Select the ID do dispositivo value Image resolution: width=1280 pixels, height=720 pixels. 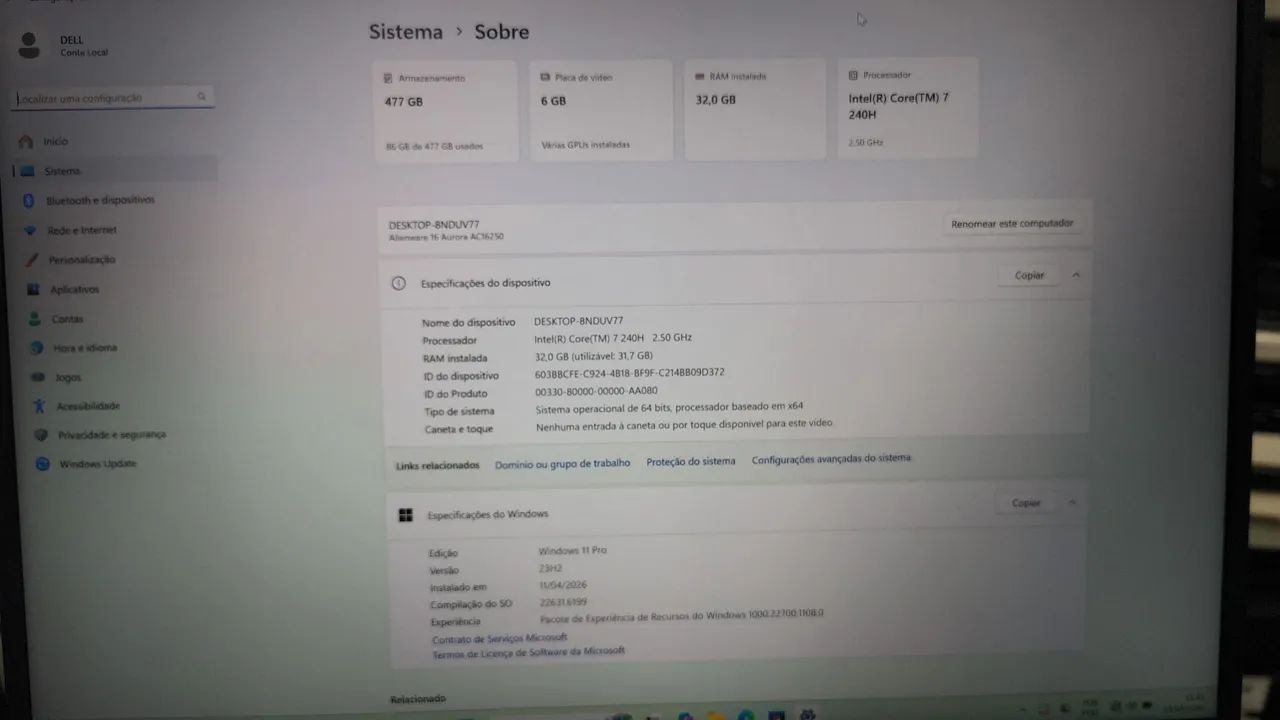(x=630, y=373)
